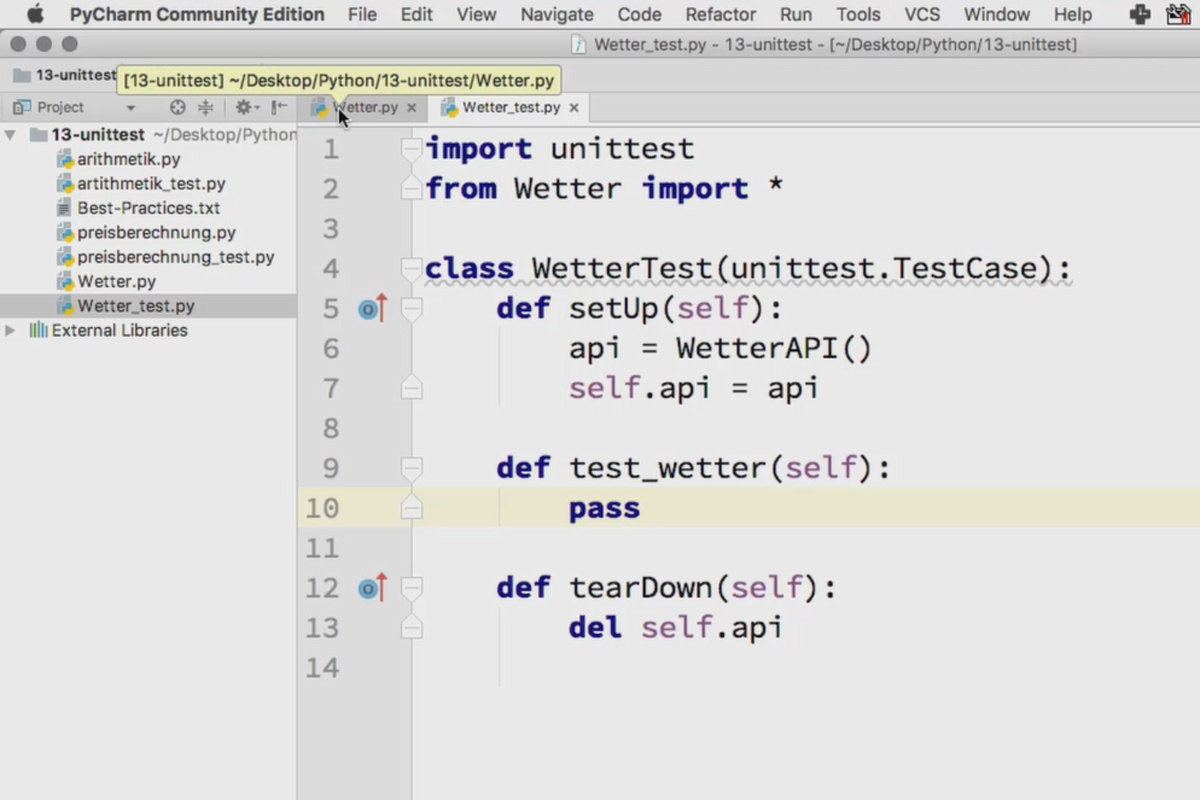Click 'import unittest' on line 1
The image size is (1200, 800).
(560, 149)
